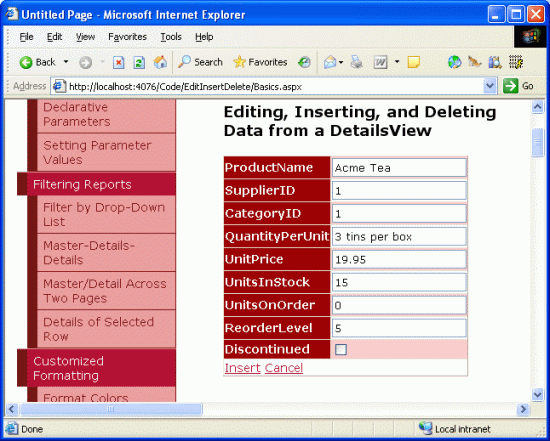Image resolution: width=550 pixels, height=441 pixels.
Task: Click the dotted grid icon at toolbar end
Action: pyautogui.click(x=516, y=62)
